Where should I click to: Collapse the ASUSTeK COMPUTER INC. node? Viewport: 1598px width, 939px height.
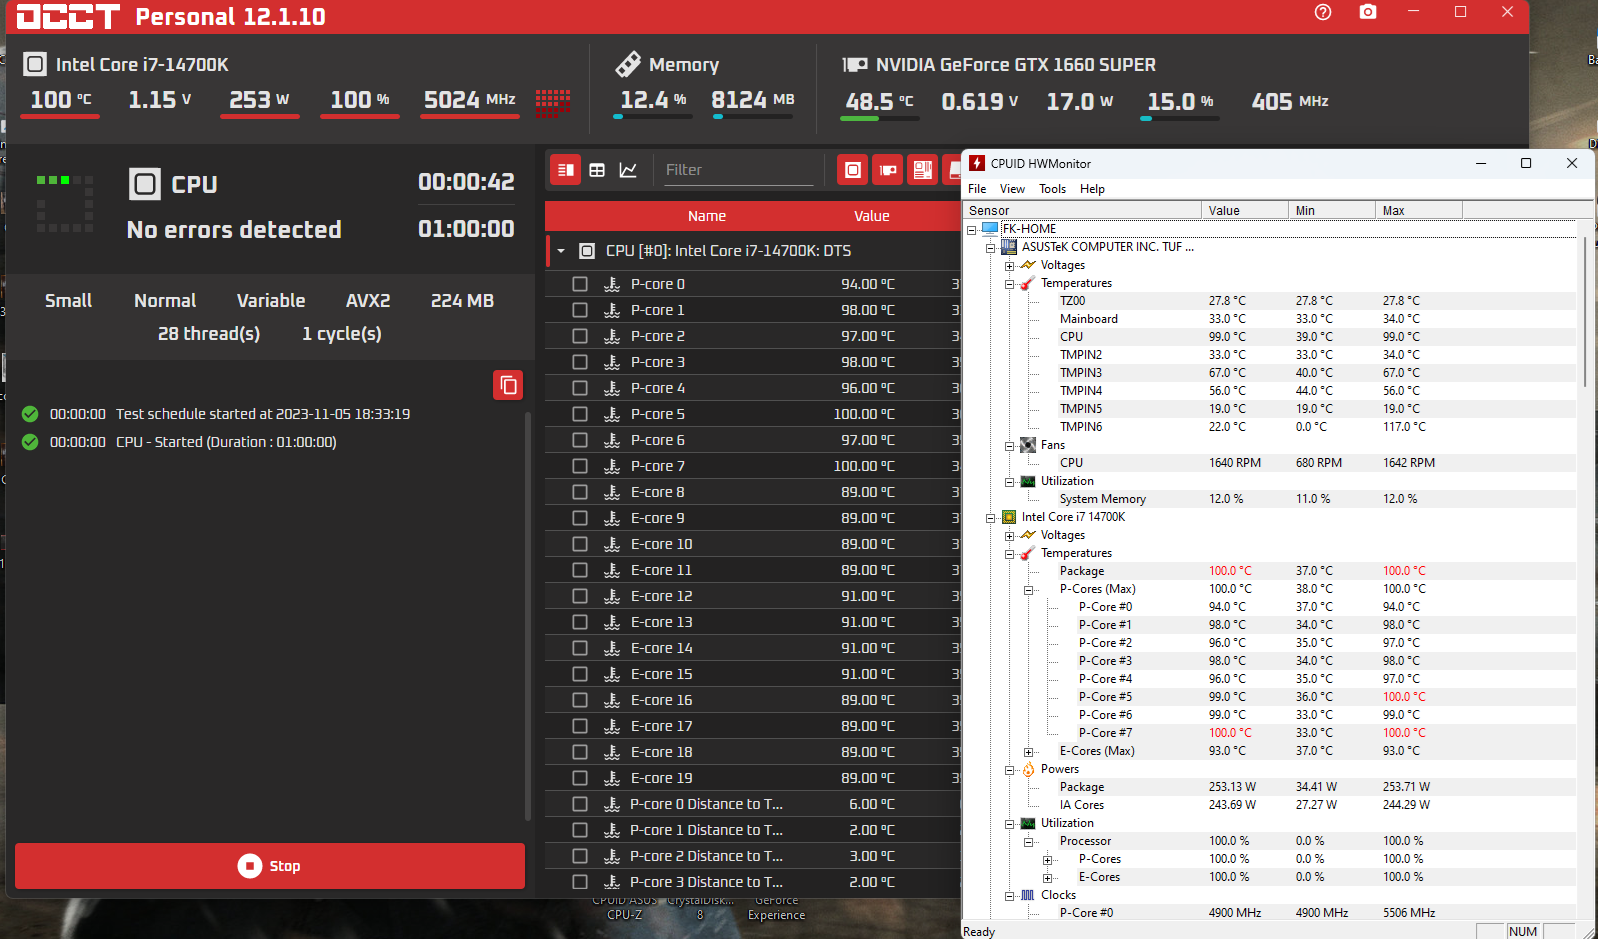pyautogui.click(x=990, y=247)
